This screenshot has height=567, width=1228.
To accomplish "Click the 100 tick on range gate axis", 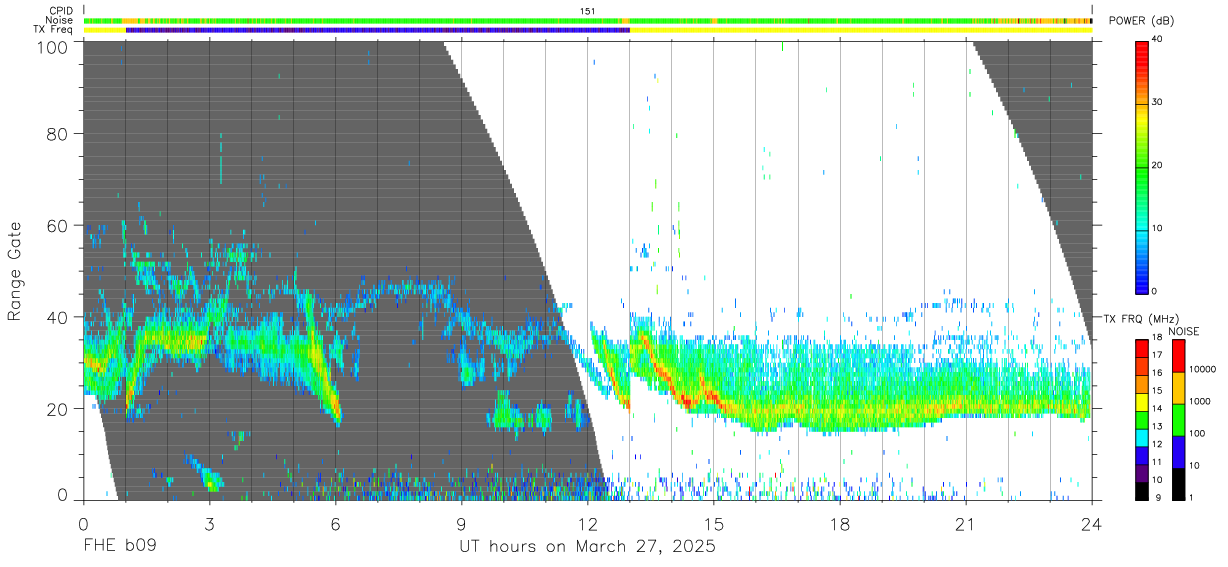I will (53, 46).
